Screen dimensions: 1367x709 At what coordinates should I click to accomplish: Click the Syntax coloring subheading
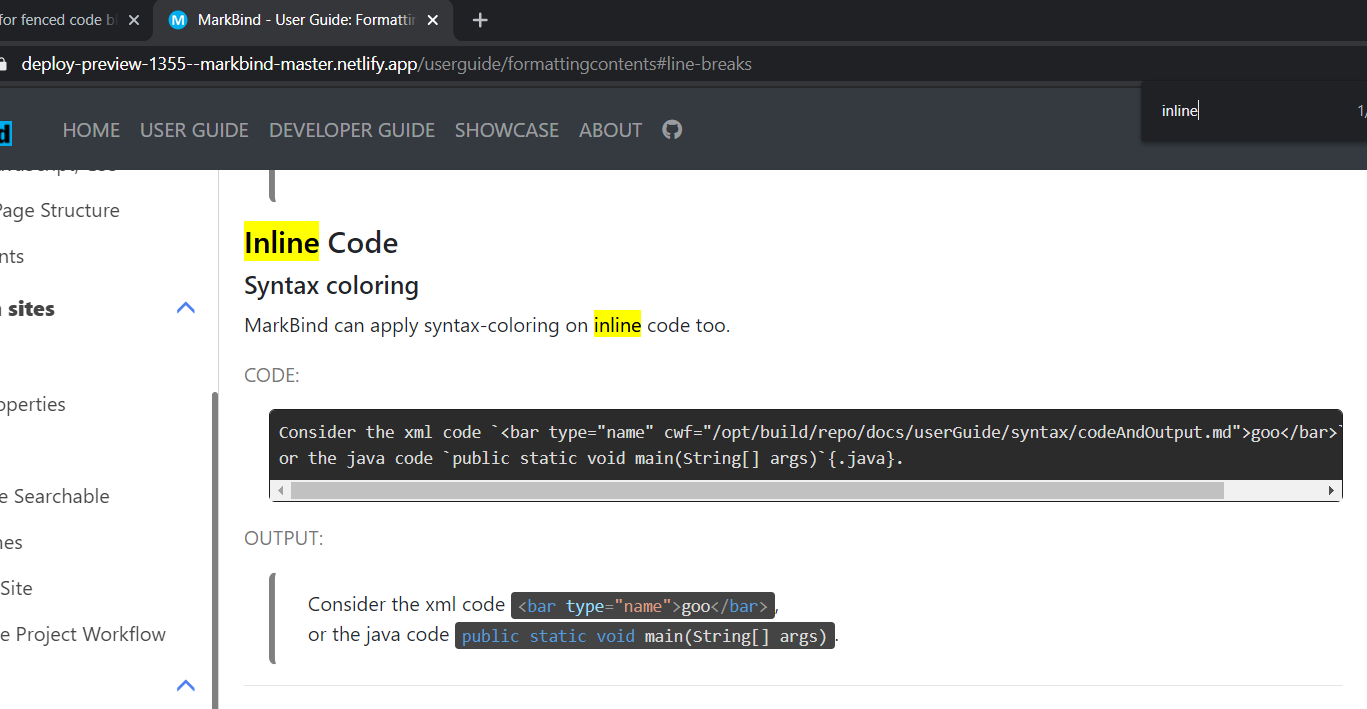coord(331,285)
